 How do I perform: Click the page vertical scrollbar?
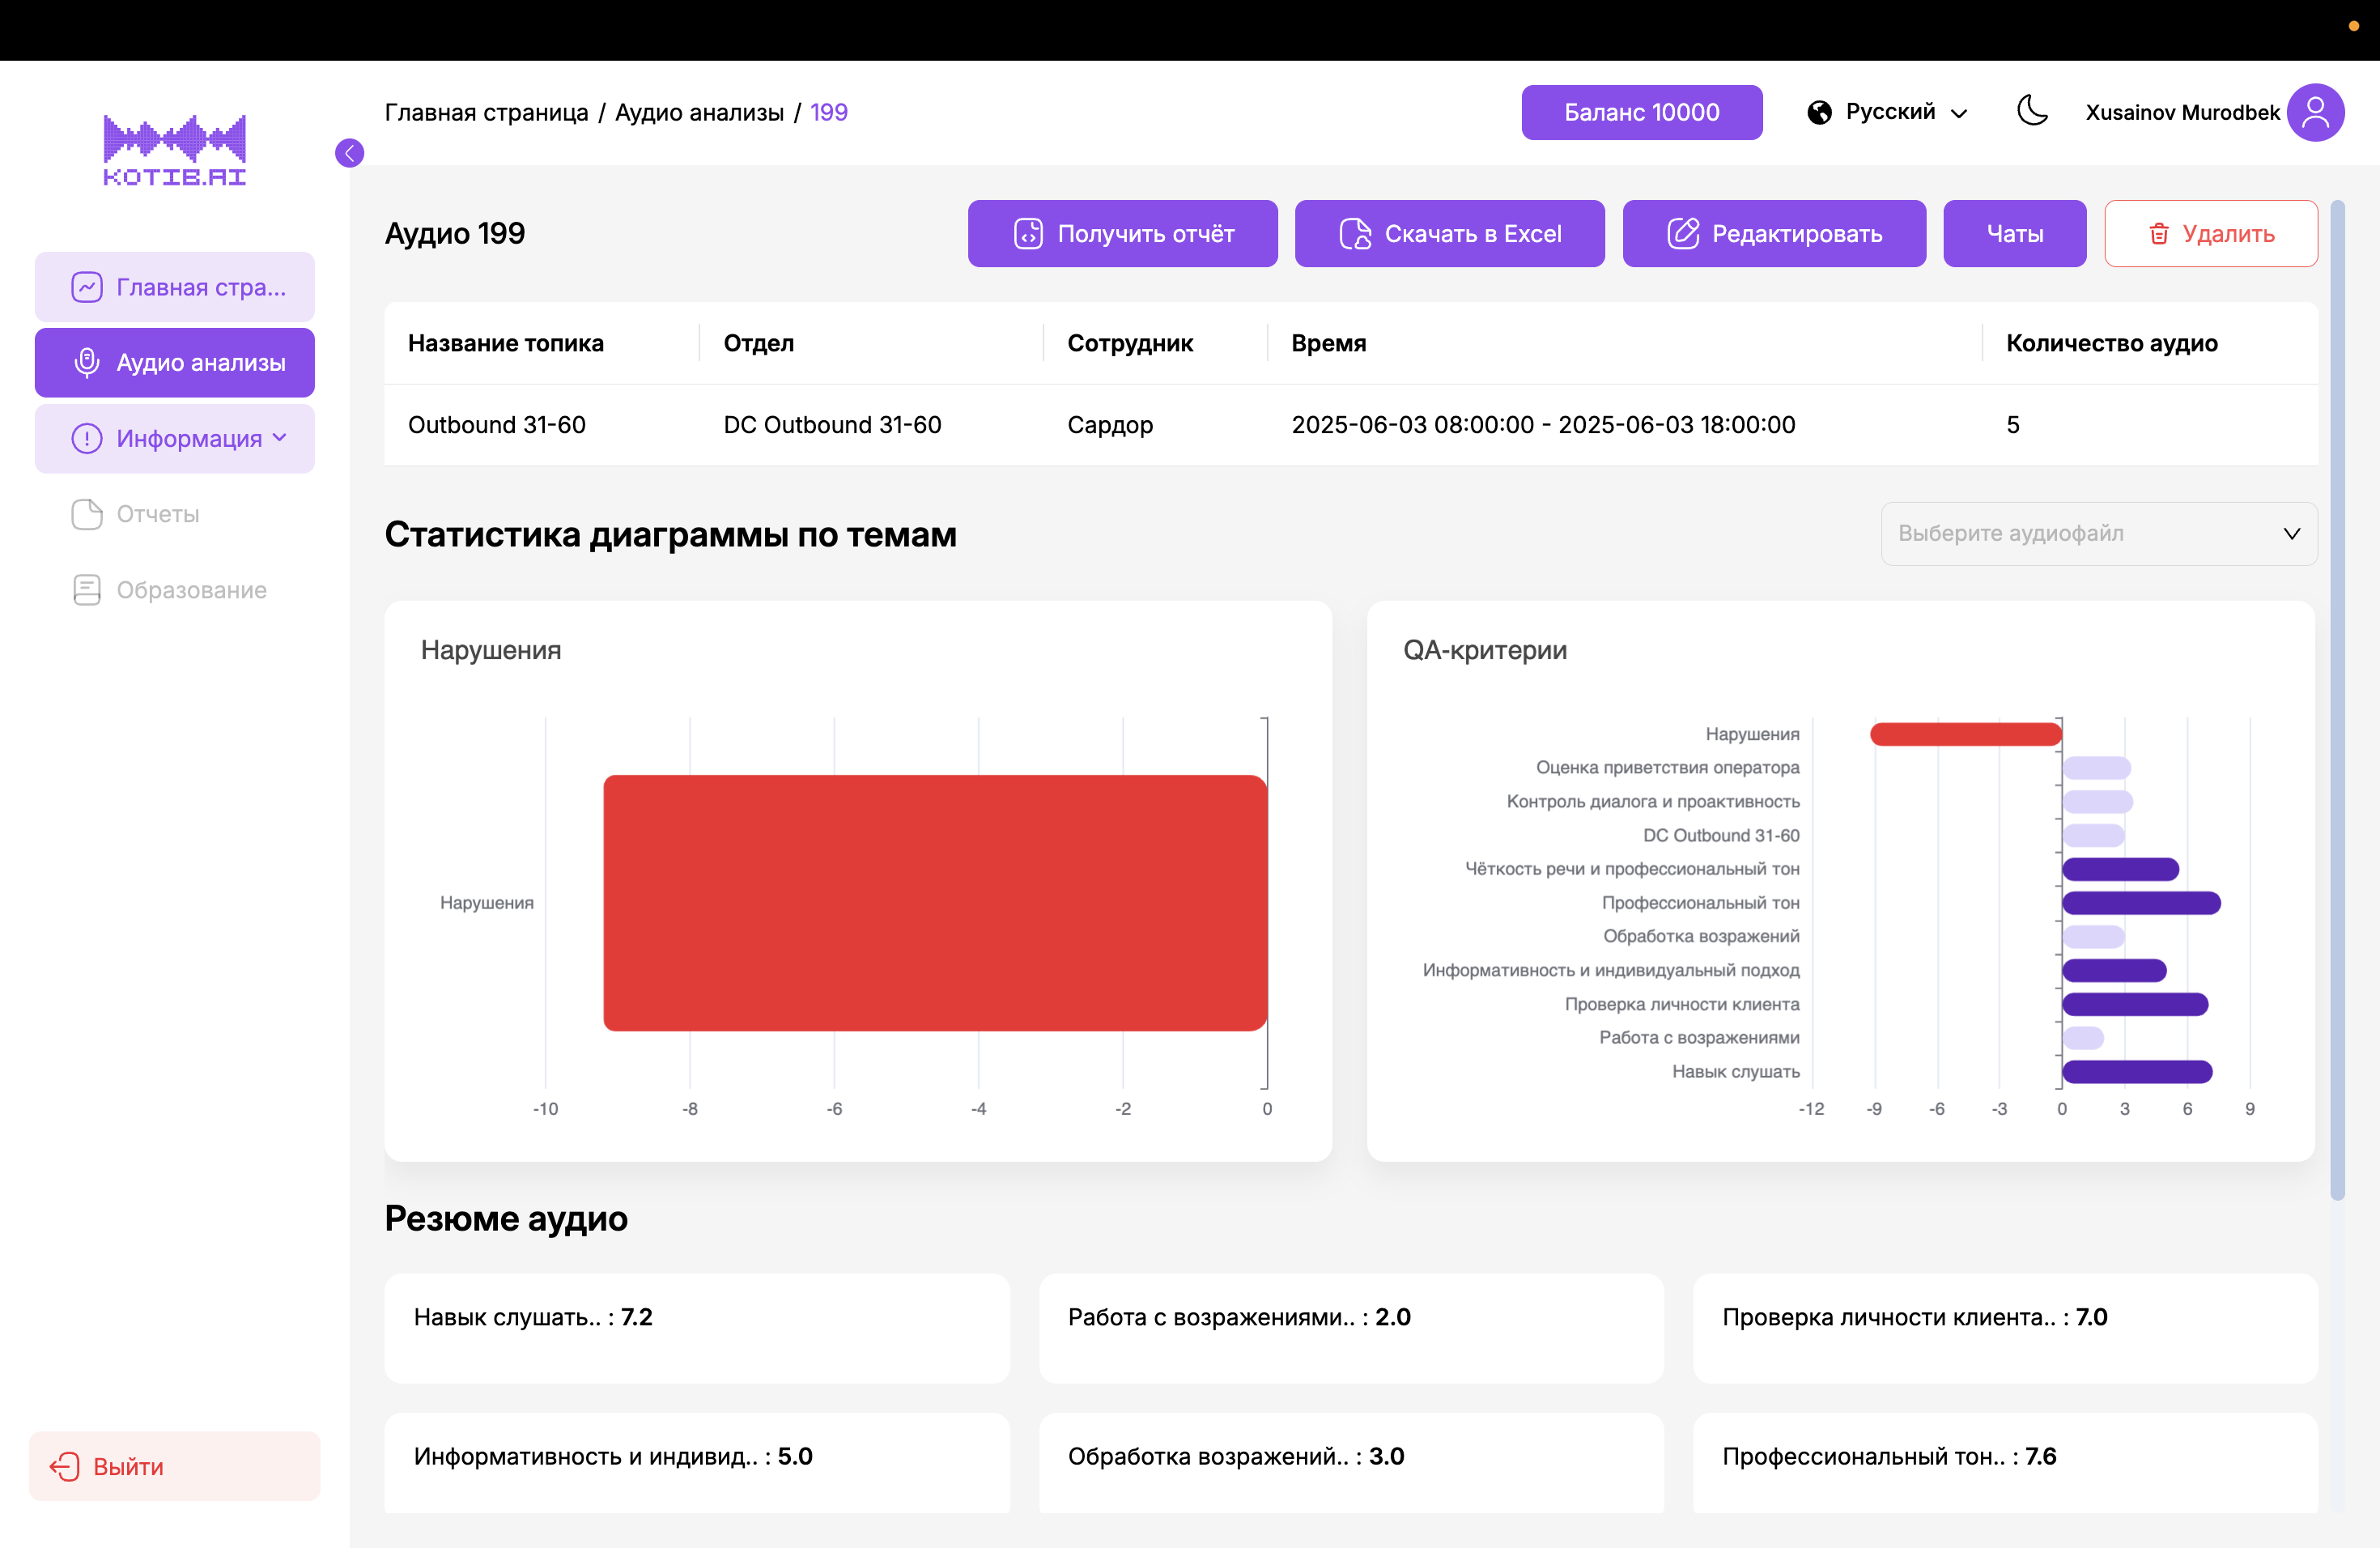[x=2337, y=700]
